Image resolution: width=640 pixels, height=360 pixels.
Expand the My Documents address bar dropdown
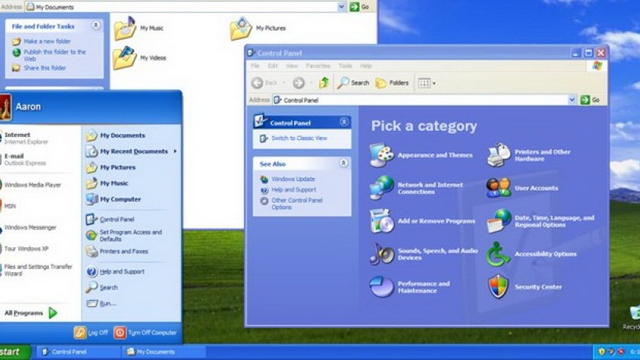[341, 7]
